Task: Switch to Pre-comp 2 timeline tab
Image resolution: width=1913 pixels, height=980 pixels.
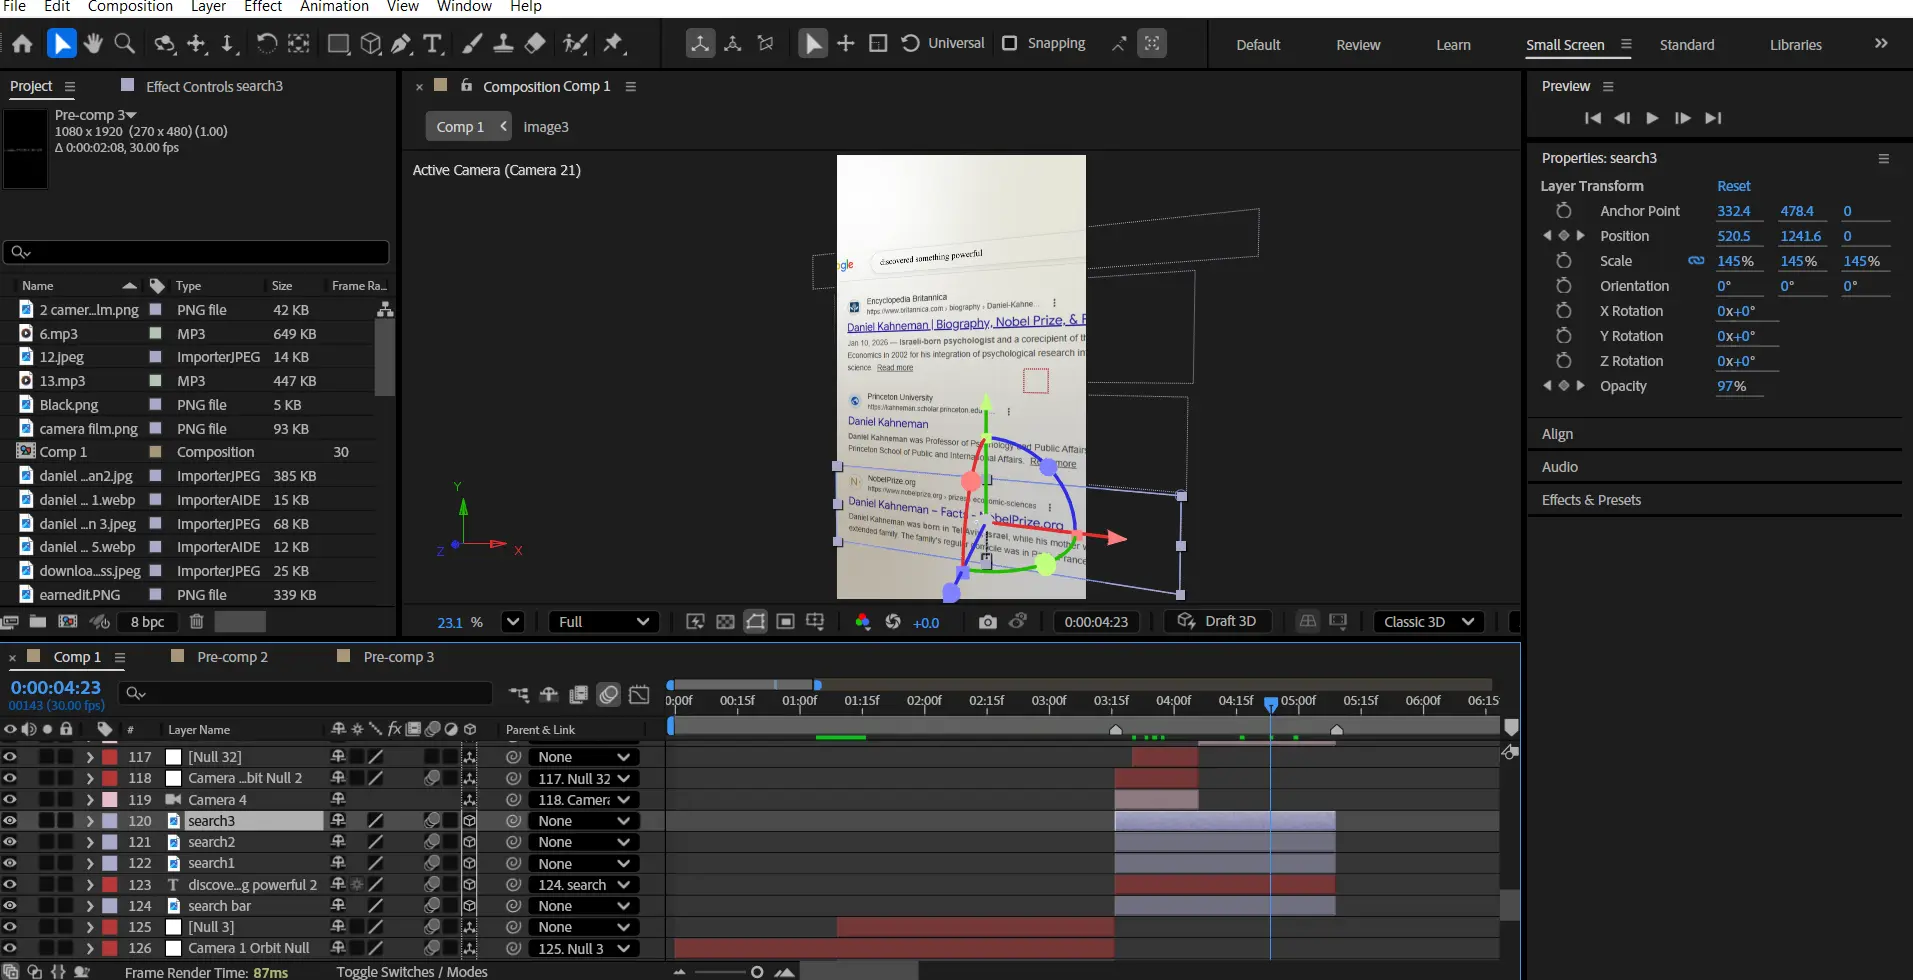Action: point(232,657)
